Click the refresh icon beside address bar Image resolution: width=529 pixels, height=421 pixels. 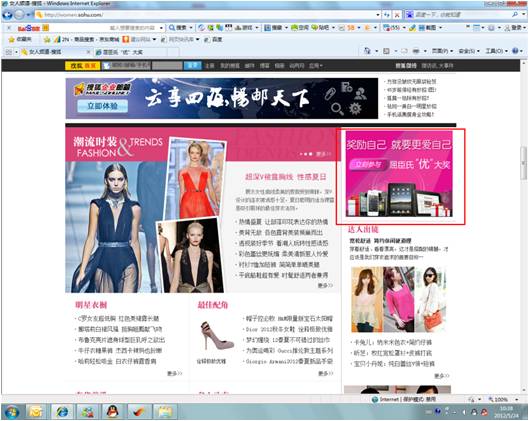pyautogui.click(x=387, y=15)
